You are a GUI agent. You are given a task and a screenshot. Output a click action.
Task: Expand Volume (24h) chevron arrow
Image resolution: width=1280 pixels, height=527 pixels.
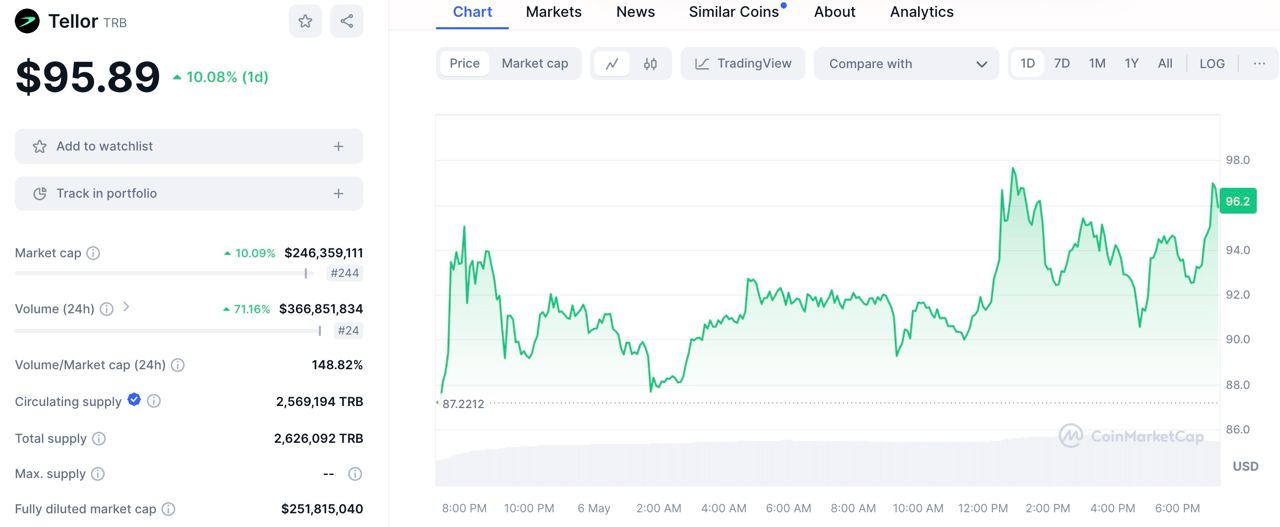coord(126,307)
